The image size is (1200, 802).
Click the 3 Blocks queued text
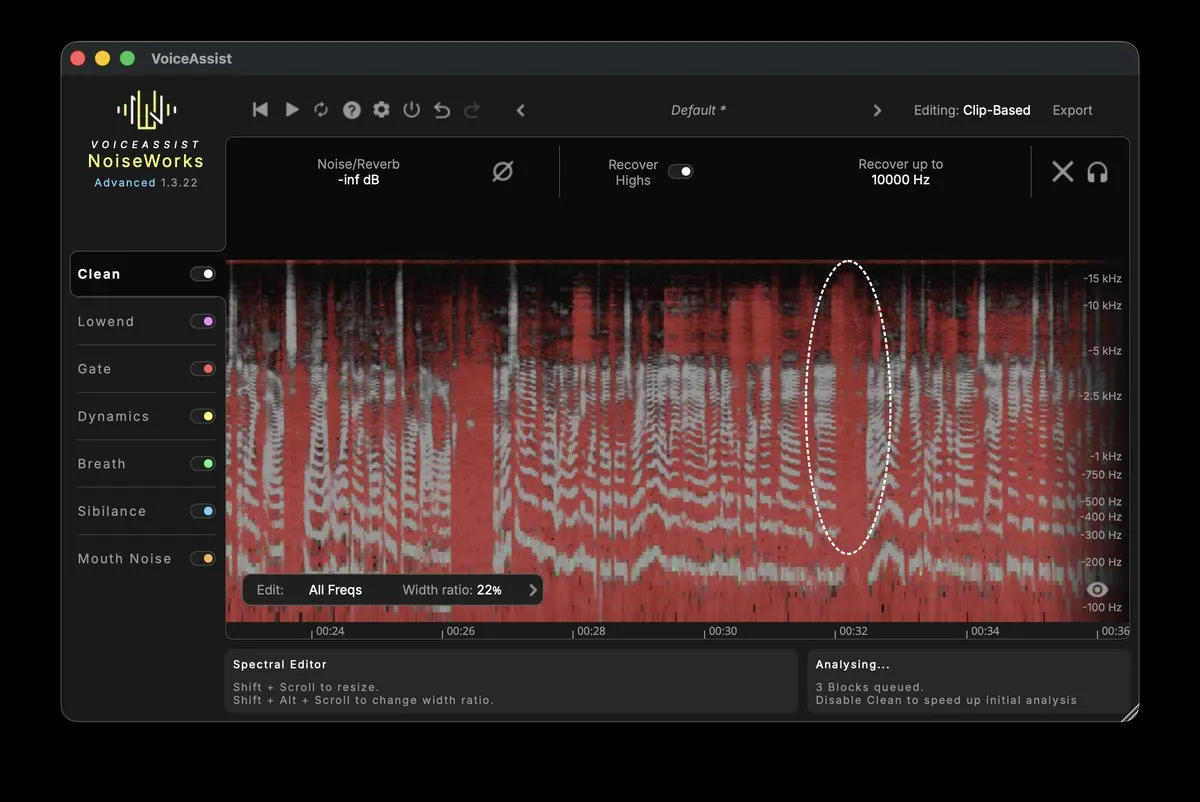point(869,687)
